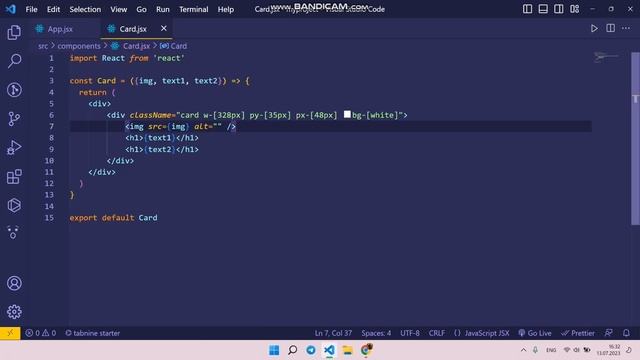
Task: Click the Ln 7, Col 37 status item
Action: (333, 333)
